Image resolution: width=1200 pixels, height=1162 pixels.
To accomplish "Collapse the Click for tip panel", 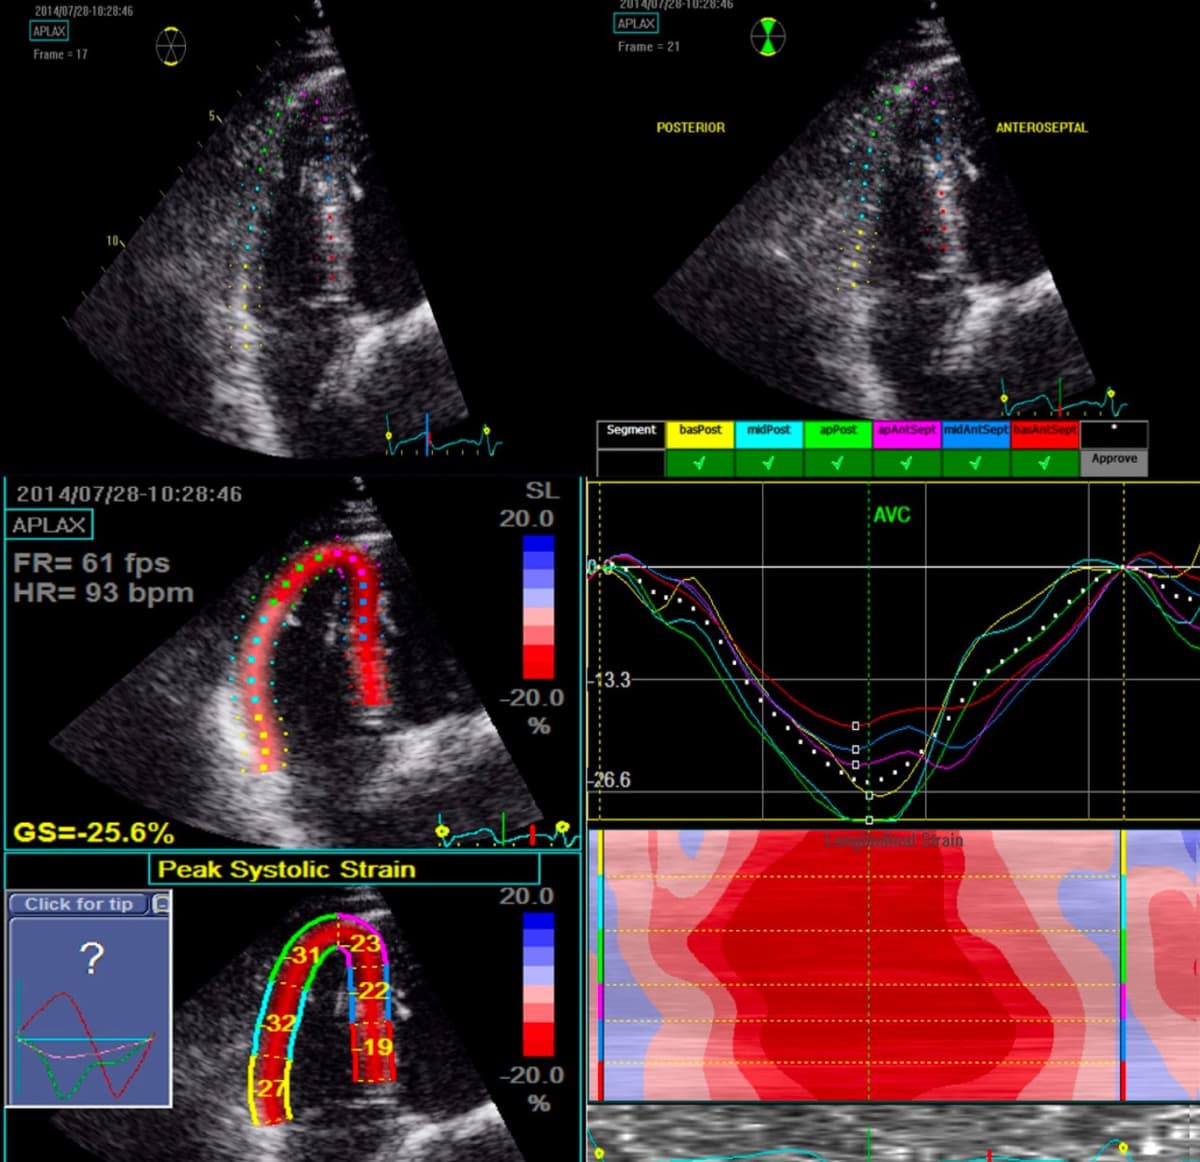I will (160, 903).
